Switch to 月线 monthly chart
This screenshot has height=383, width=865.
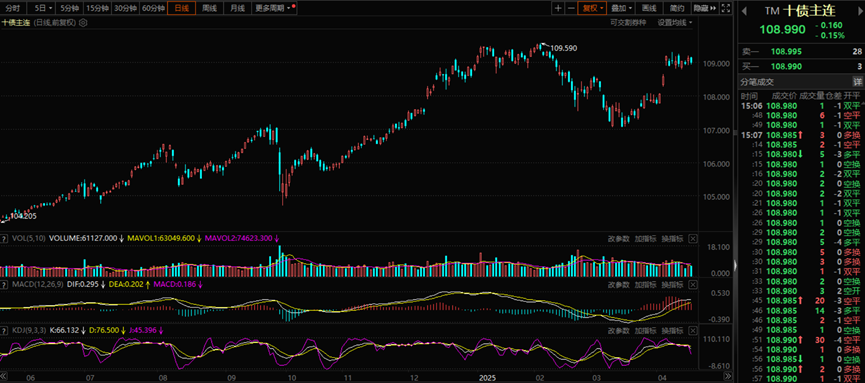pos(237,8)
